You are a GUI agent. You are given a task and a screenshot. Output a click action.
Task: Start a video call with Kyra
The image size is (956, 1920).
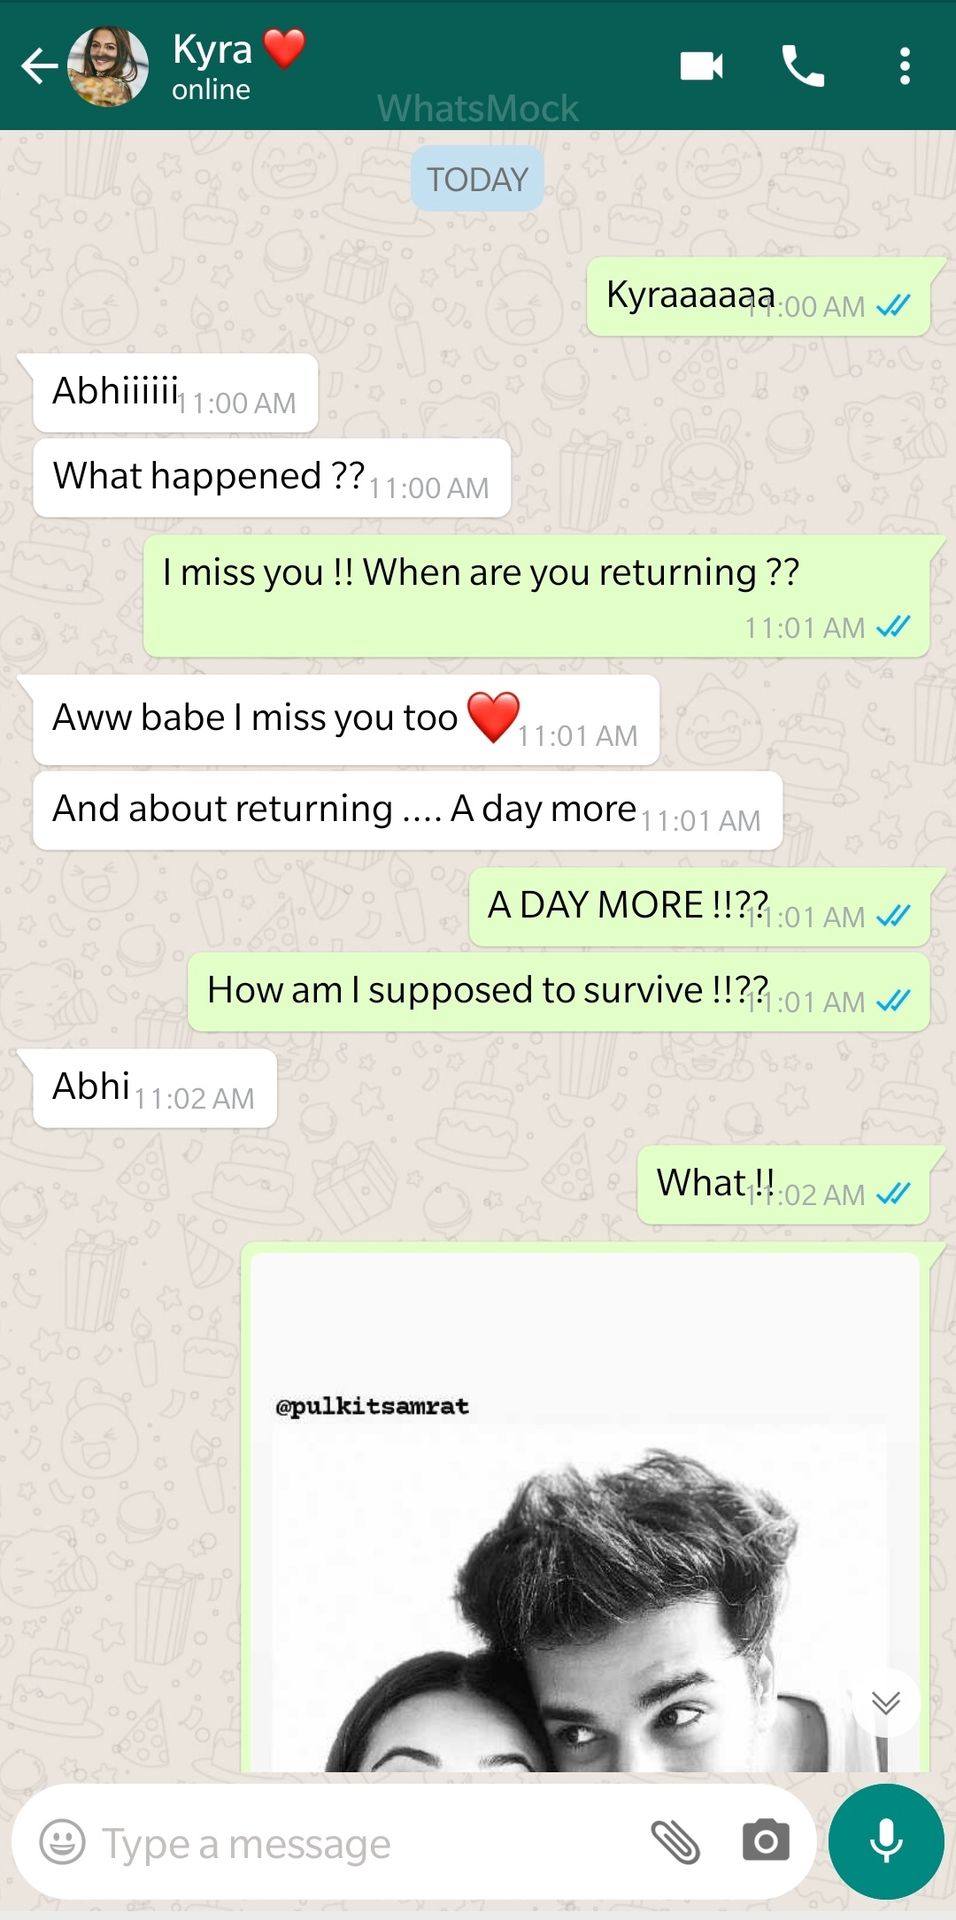coord(701,66)
